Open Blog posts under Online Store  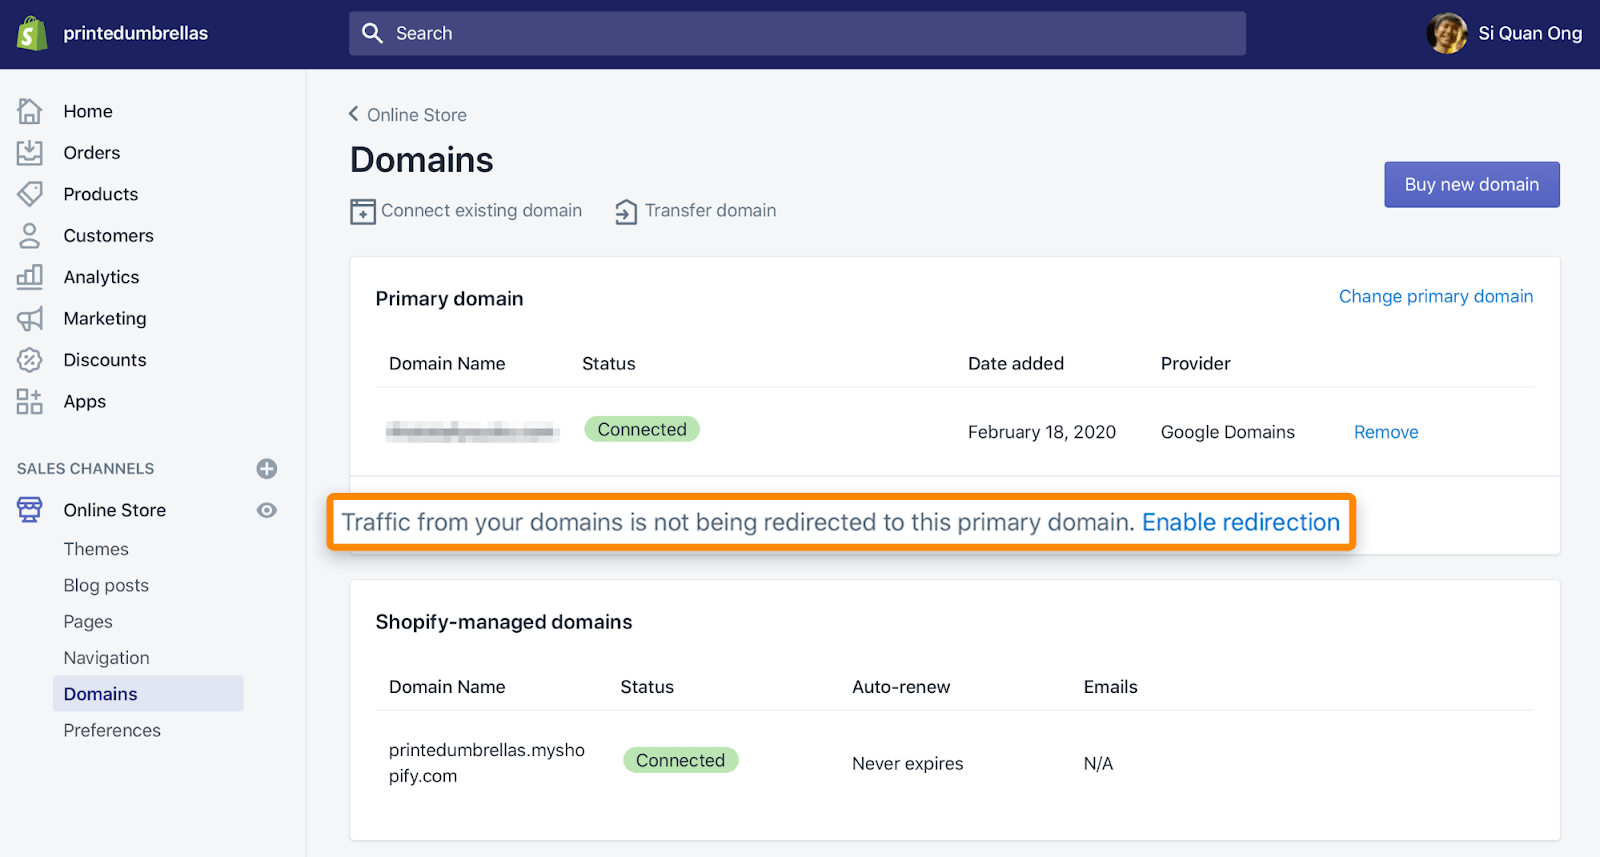pyautogui.click(x=106, y=585)
